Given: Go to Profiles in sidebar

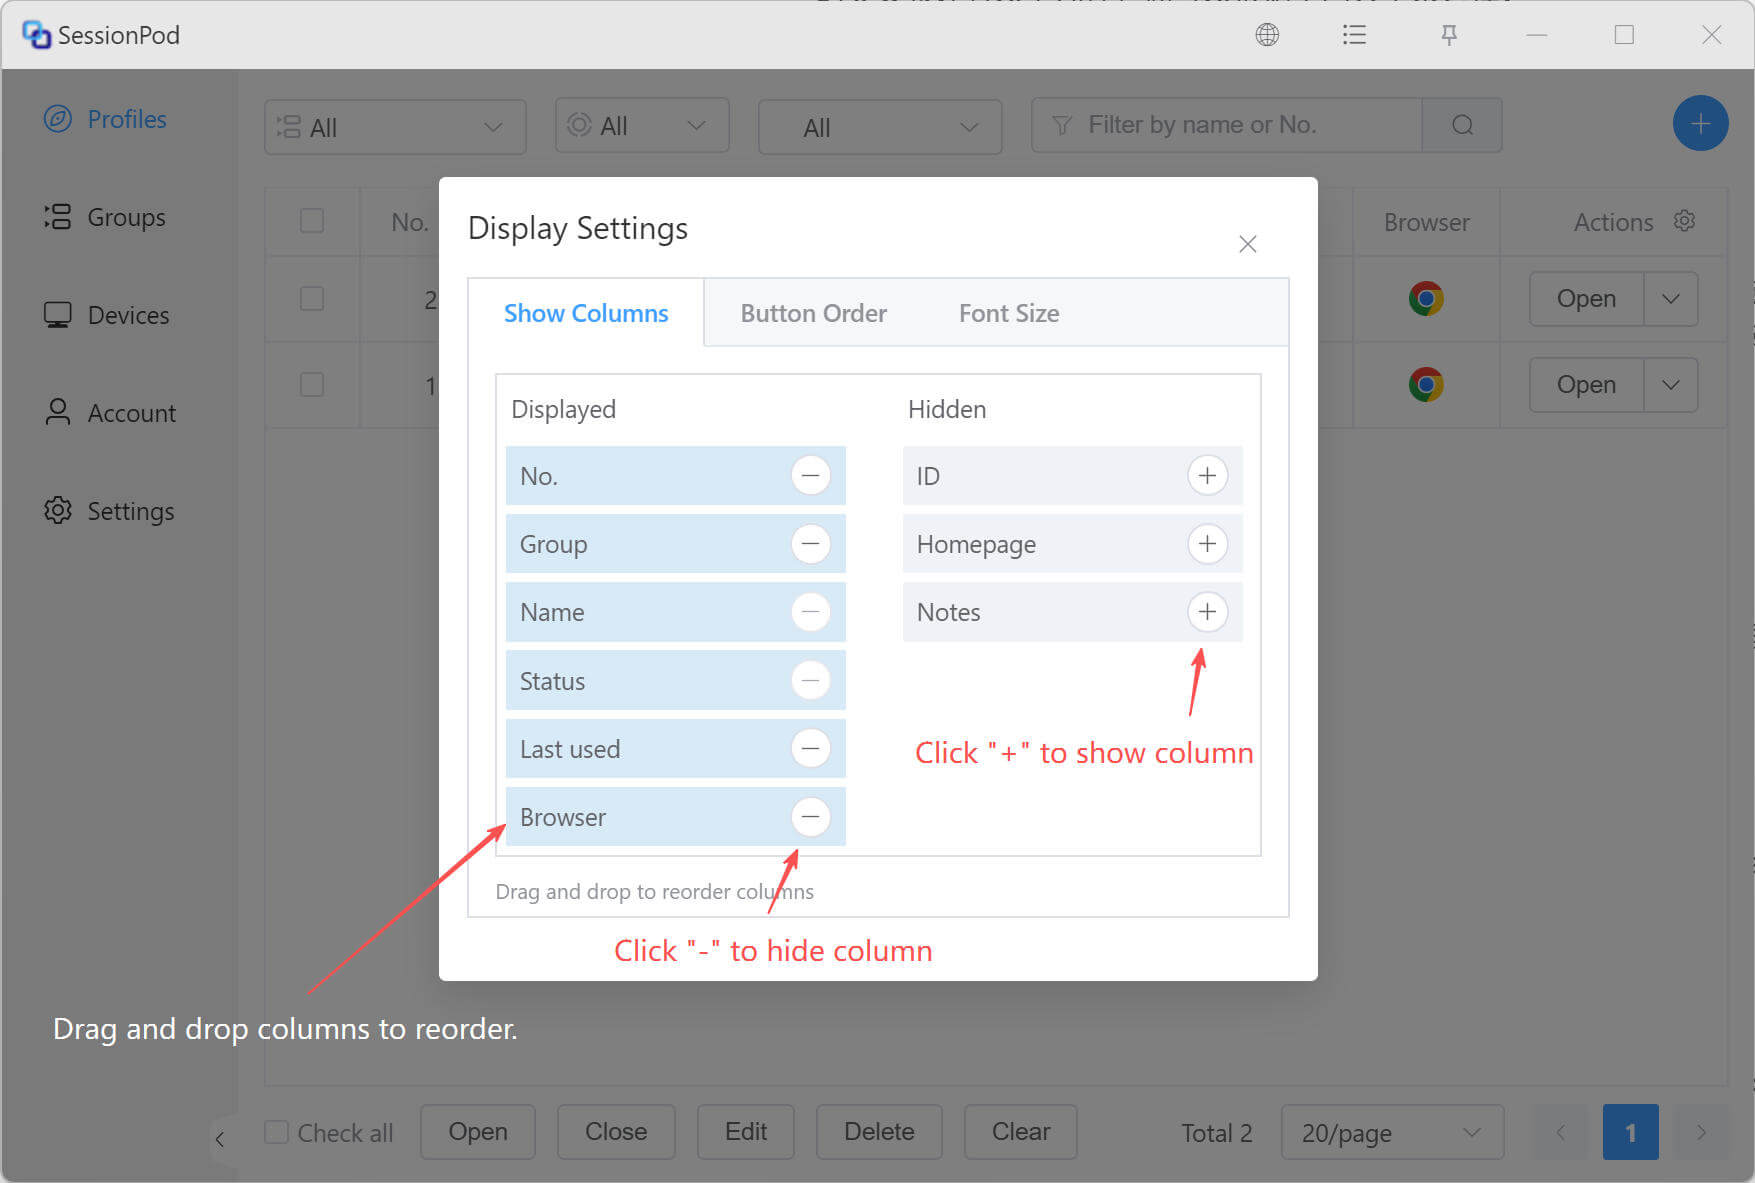Looking at the screenshot, I should [x=105, y=119].
